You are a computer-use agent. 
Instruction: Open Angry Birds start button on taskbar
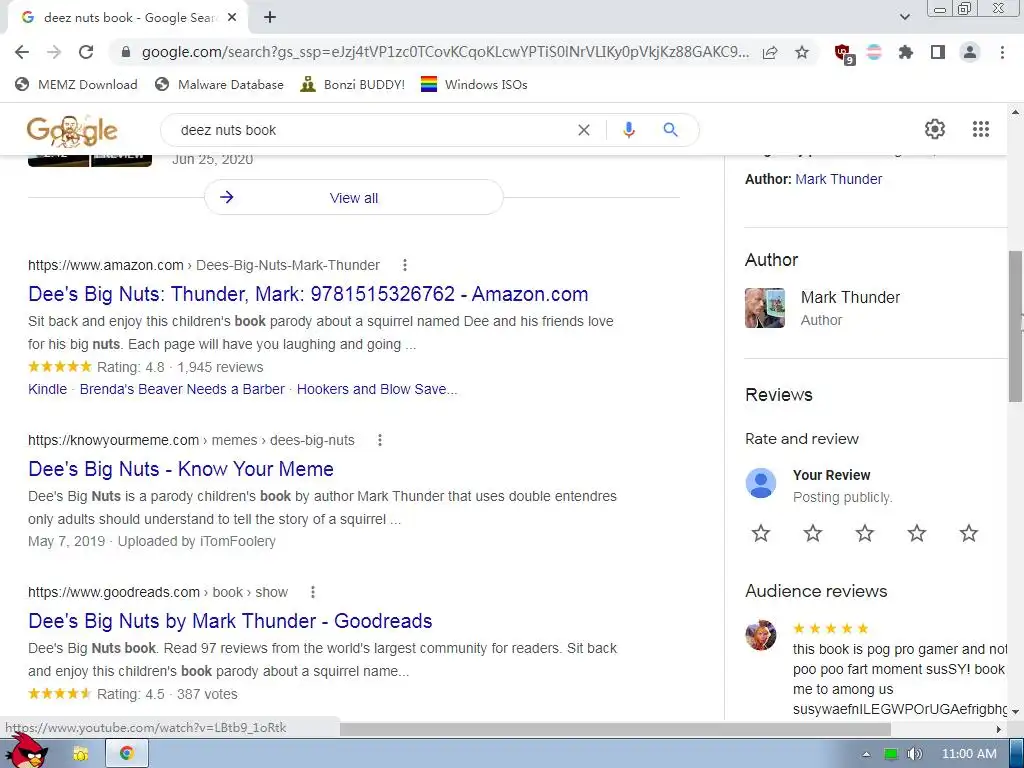coord(27,752)
